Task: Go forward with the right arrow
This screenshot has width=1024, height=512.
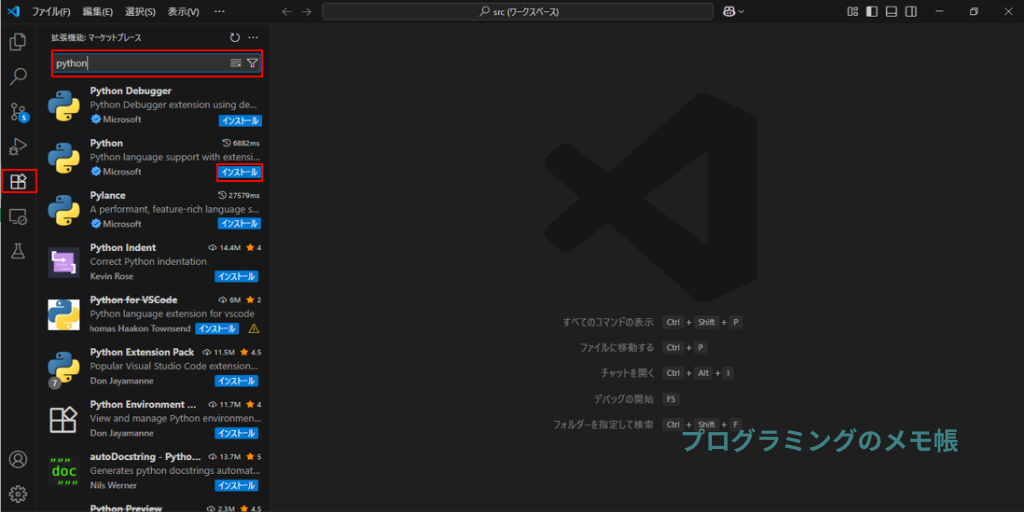Action: (x=307, y=12)
